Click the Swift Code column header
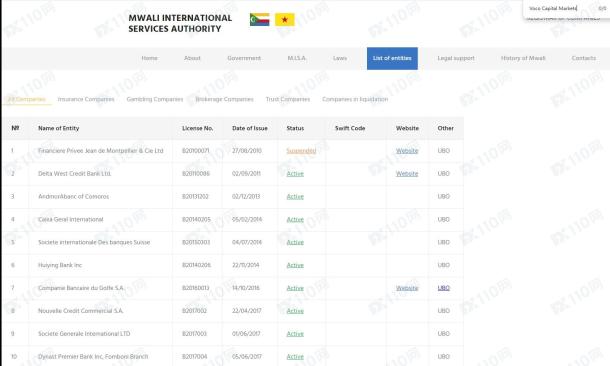Viewport: 610px width, 366px height. click(350, 128)
